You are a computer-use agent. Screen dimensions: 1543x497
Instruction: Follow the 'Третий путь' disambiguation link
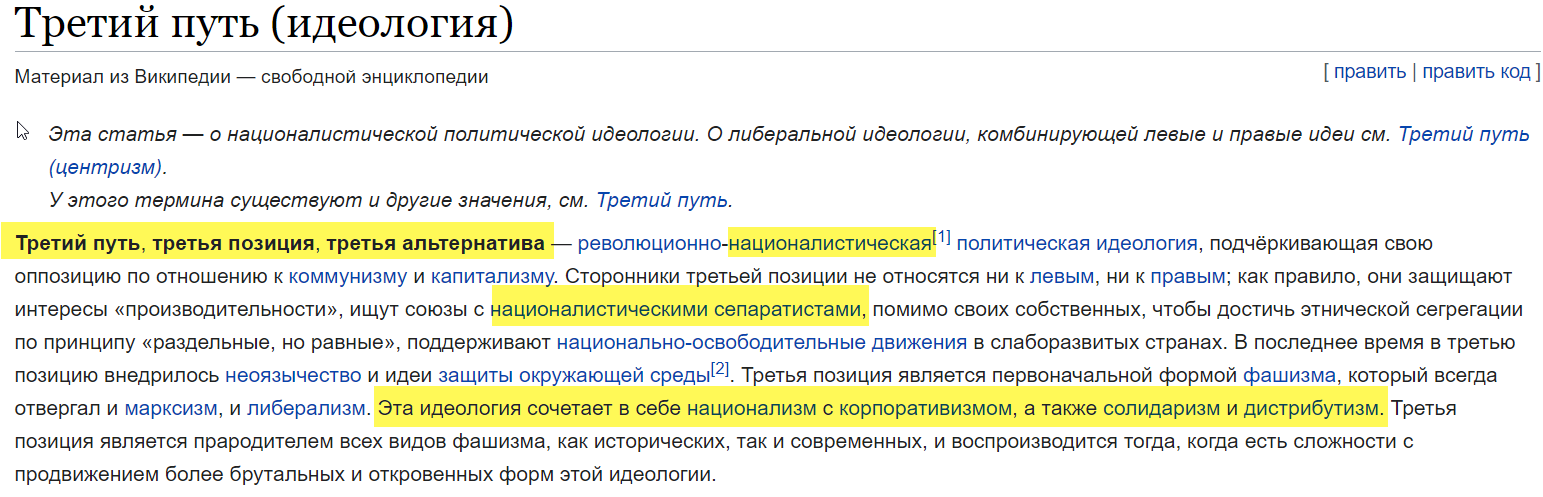pyautogui.click(x=662, y=199)
